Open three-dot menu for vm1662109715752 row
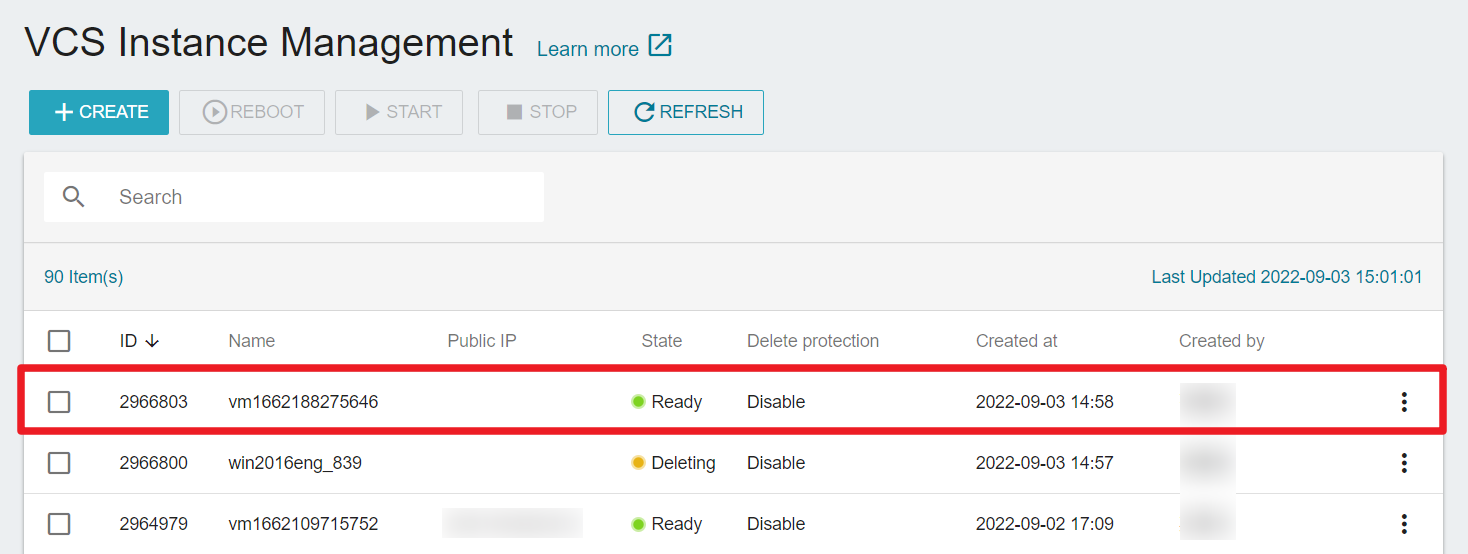This screenshot has width=1468, height=554. pos(1404,524)
